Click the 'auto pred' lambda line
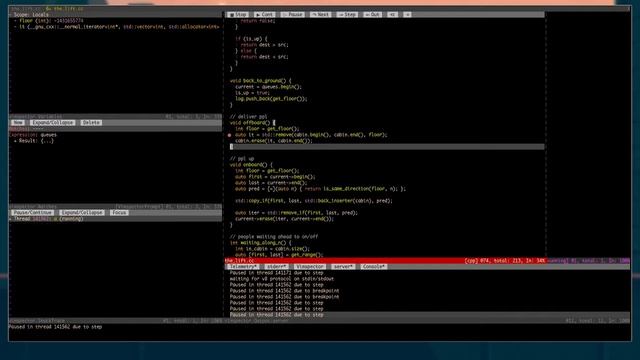This screenshot has height=360, width=640. pyautogui.click(x=320, y=189)
